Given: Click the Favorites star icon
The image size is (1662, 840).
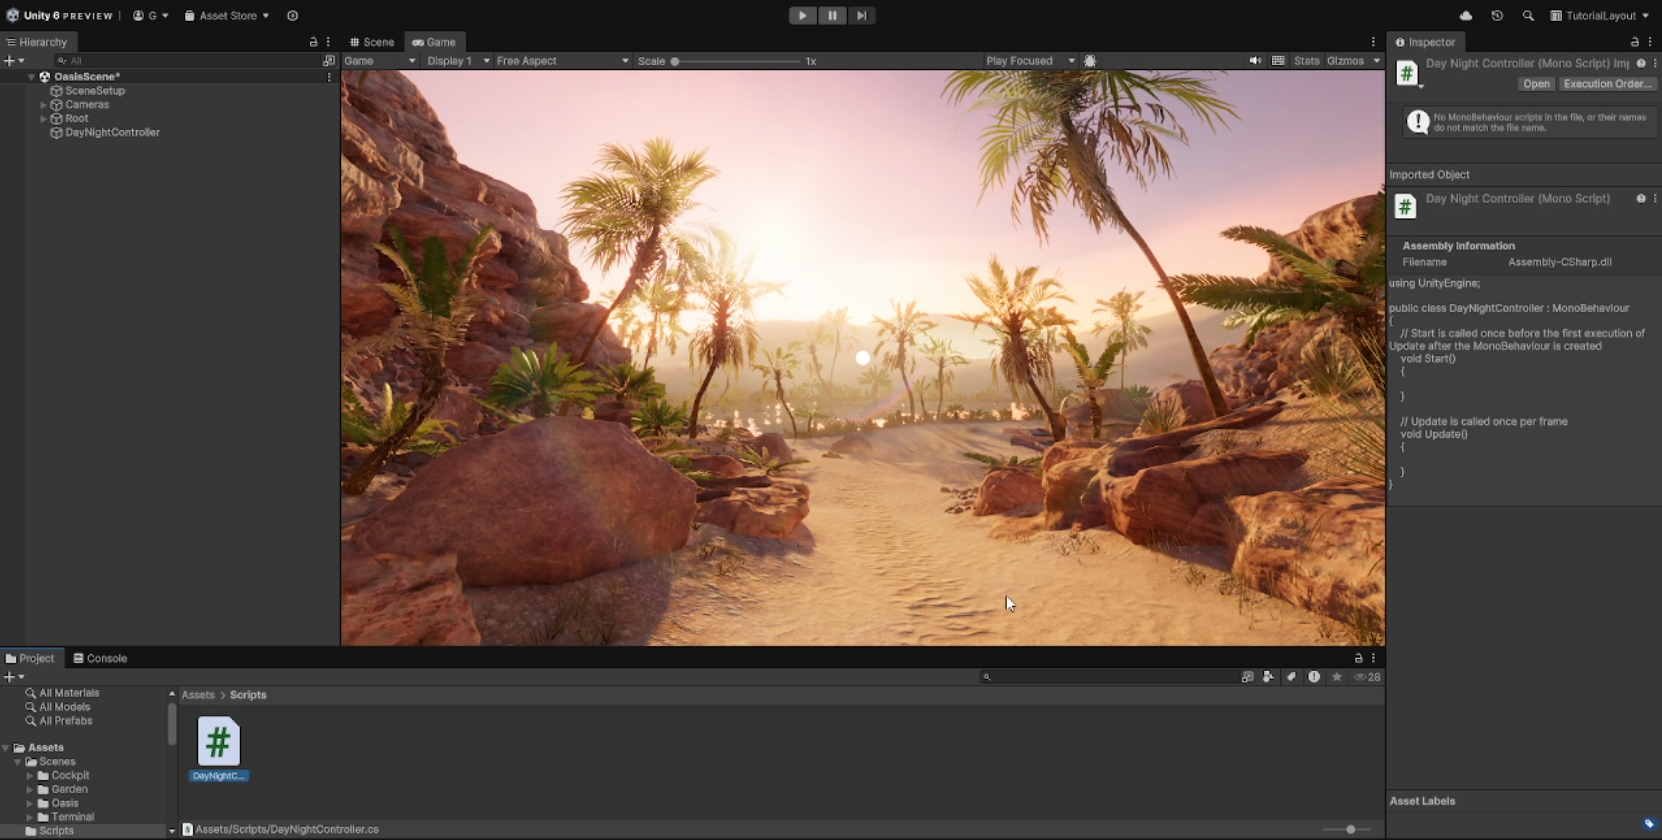Looking at the screenshot, I should (x=1337, y=677).
